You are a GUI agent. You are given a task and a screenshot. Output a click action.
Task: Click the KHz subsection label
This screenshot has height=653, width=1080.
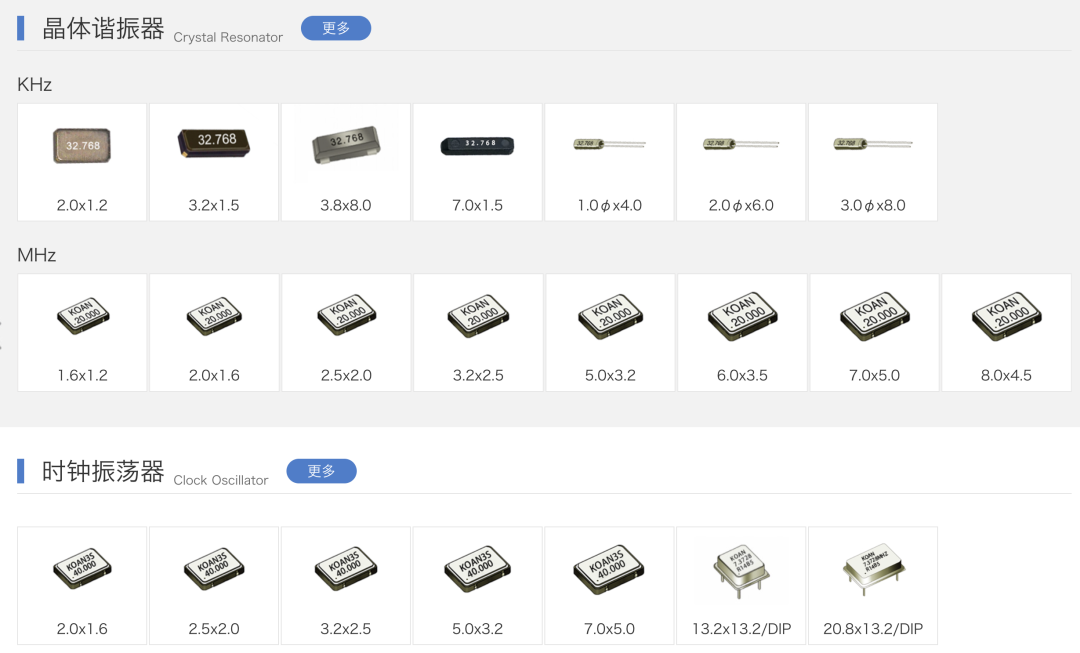[34, 85]
